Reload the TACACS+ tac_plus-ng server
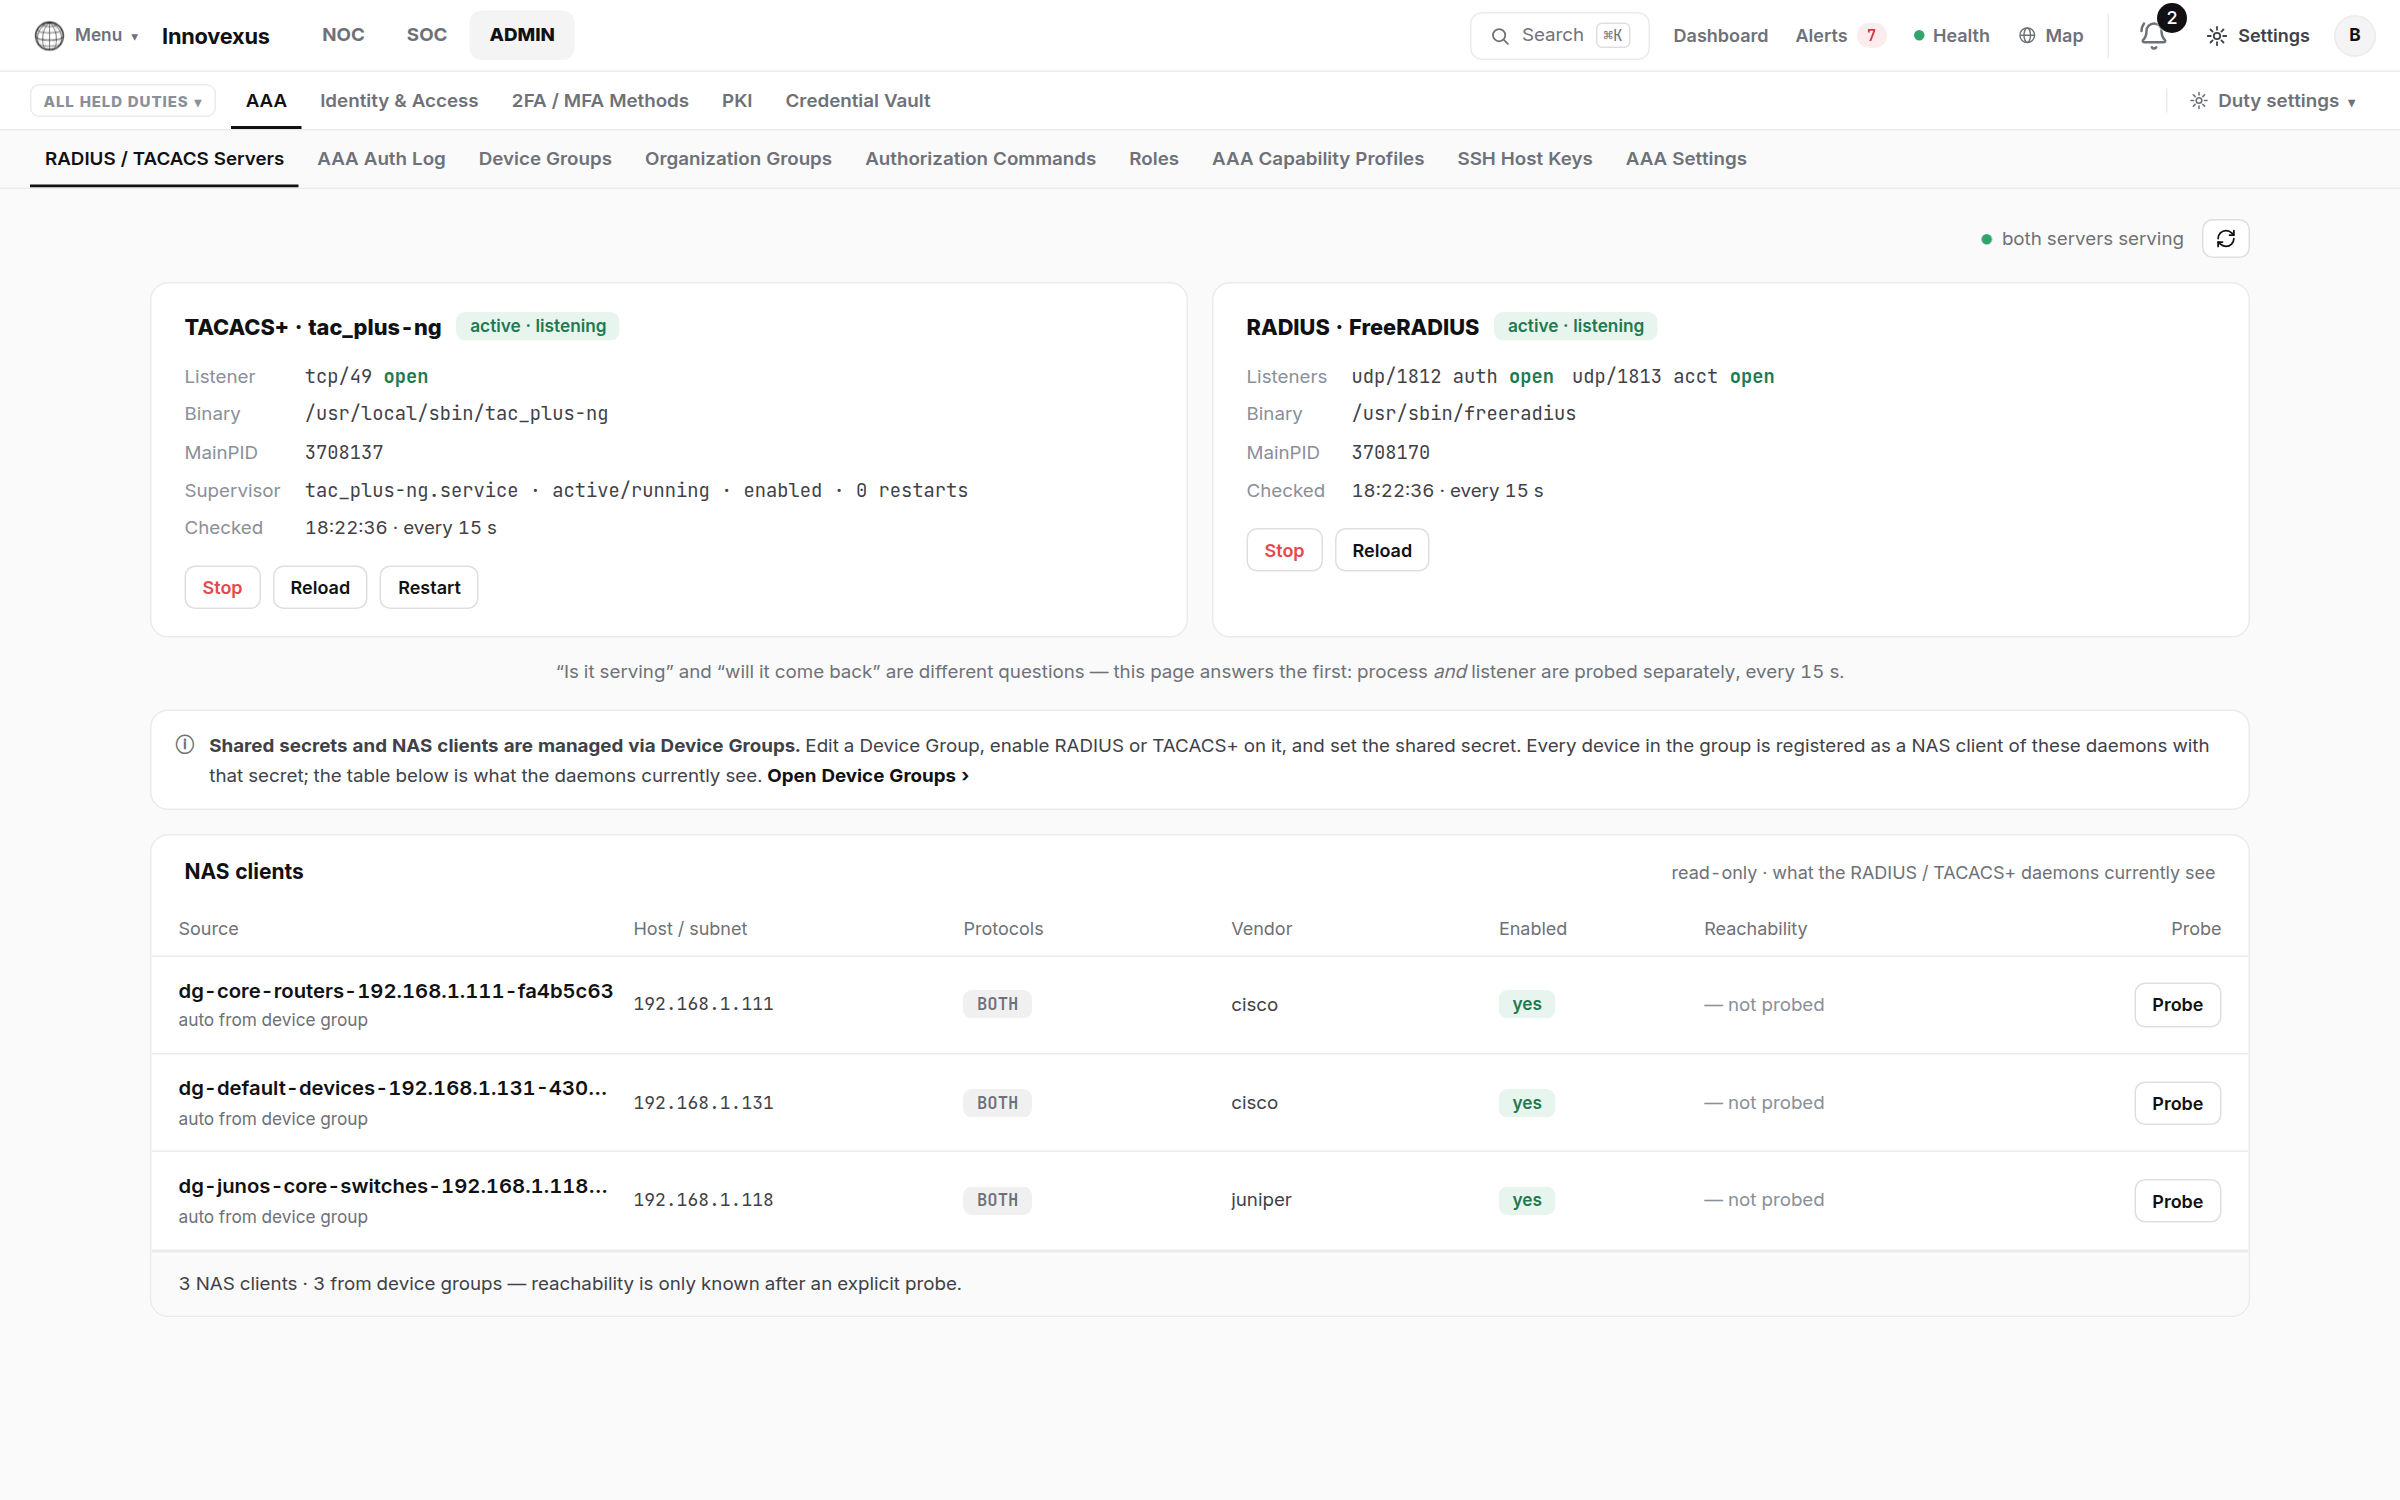Viewport: 2400px width, 1500px height. (320, 588)
